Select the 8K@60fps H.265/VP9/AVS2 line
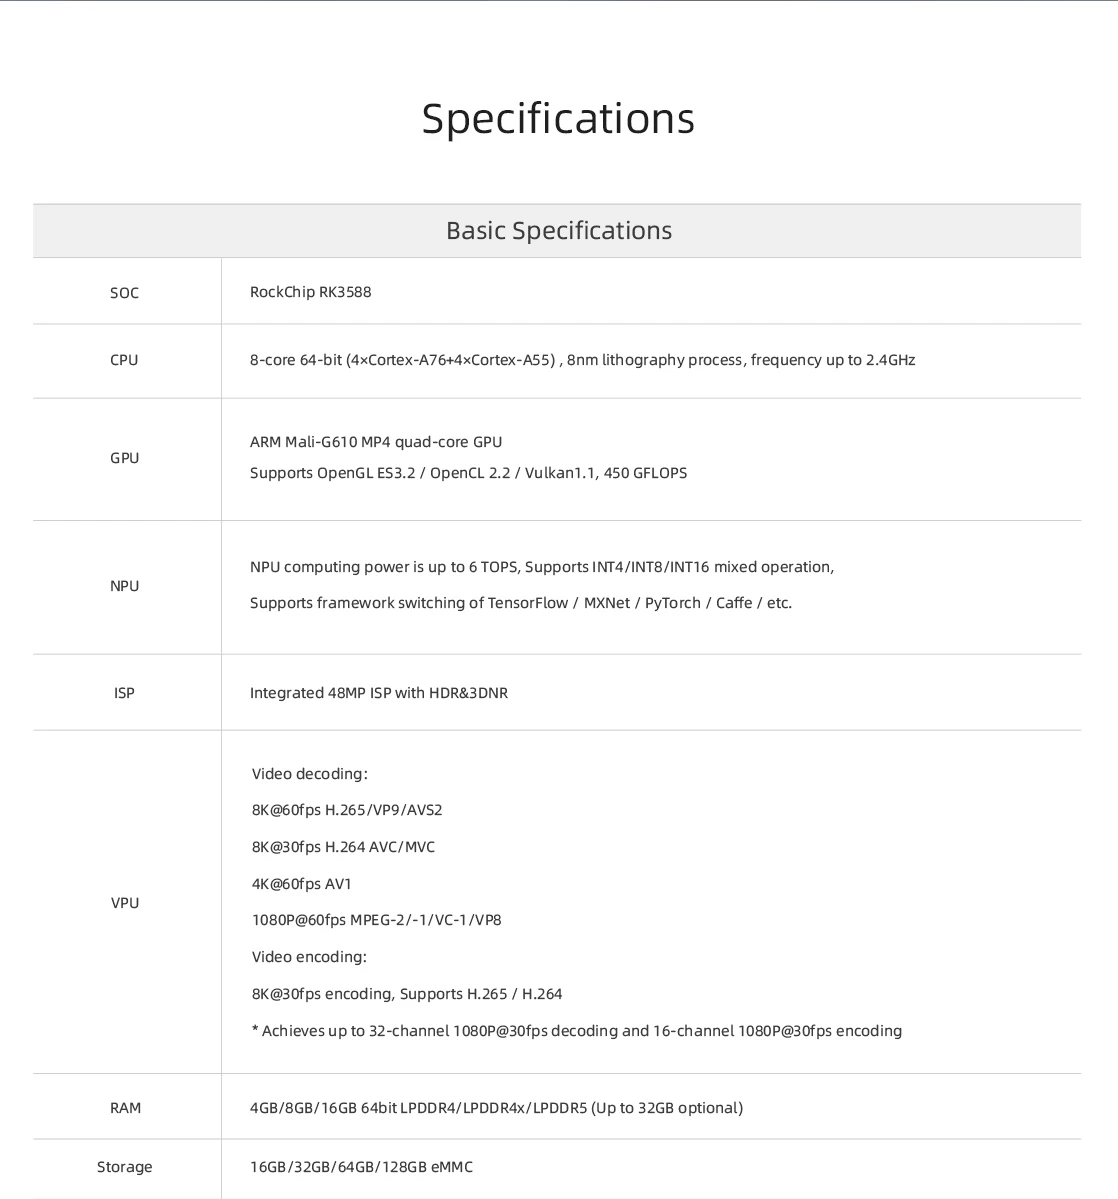 pyautogui.click(x=347, y=810)
